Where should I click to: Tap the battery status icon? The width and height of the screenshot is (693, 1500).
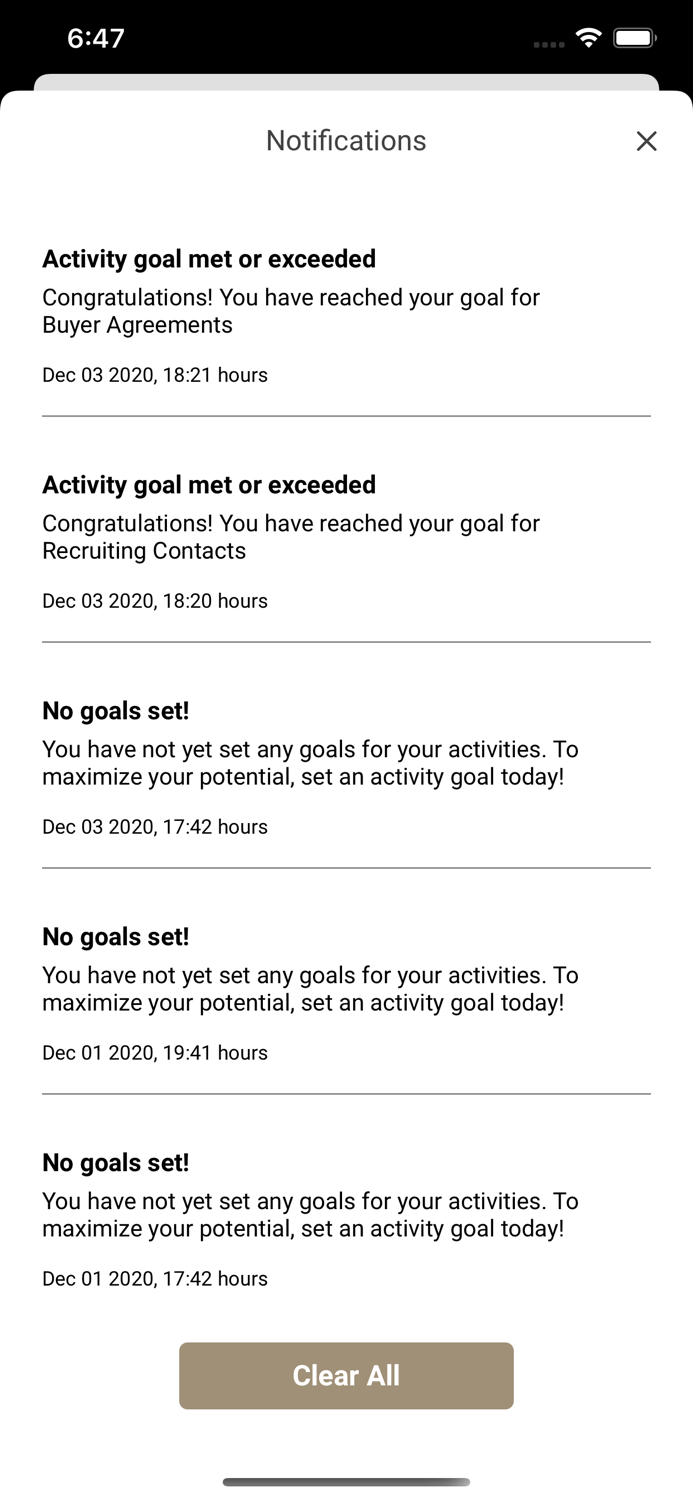[x=634, y=39]
